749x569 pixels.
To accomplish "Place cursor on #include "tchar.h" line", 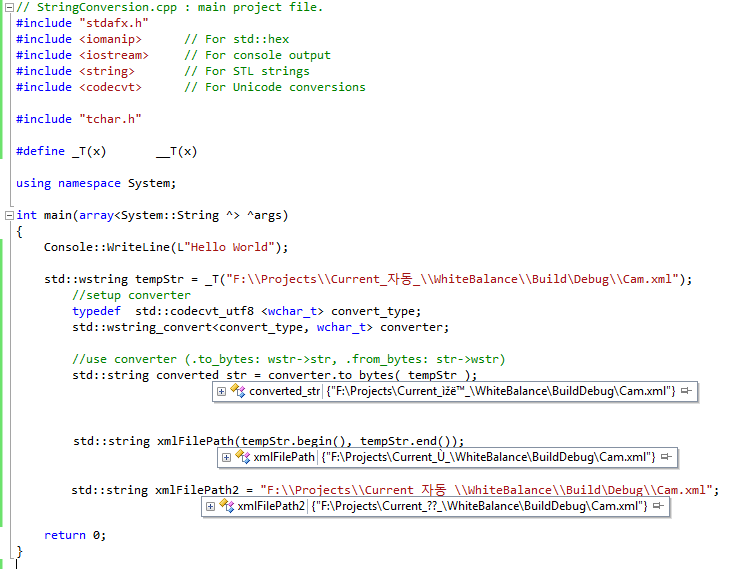I will point(79,119).
